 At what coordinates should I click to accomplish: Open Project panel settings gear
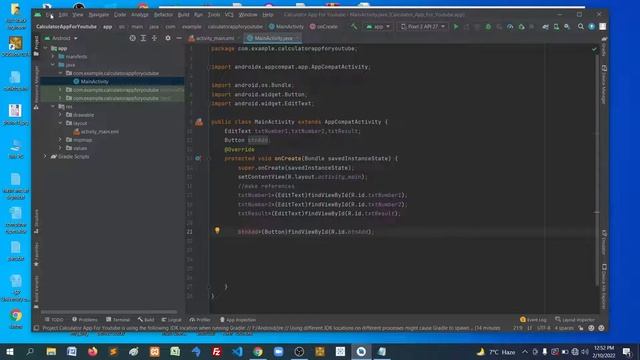point(168,38)
